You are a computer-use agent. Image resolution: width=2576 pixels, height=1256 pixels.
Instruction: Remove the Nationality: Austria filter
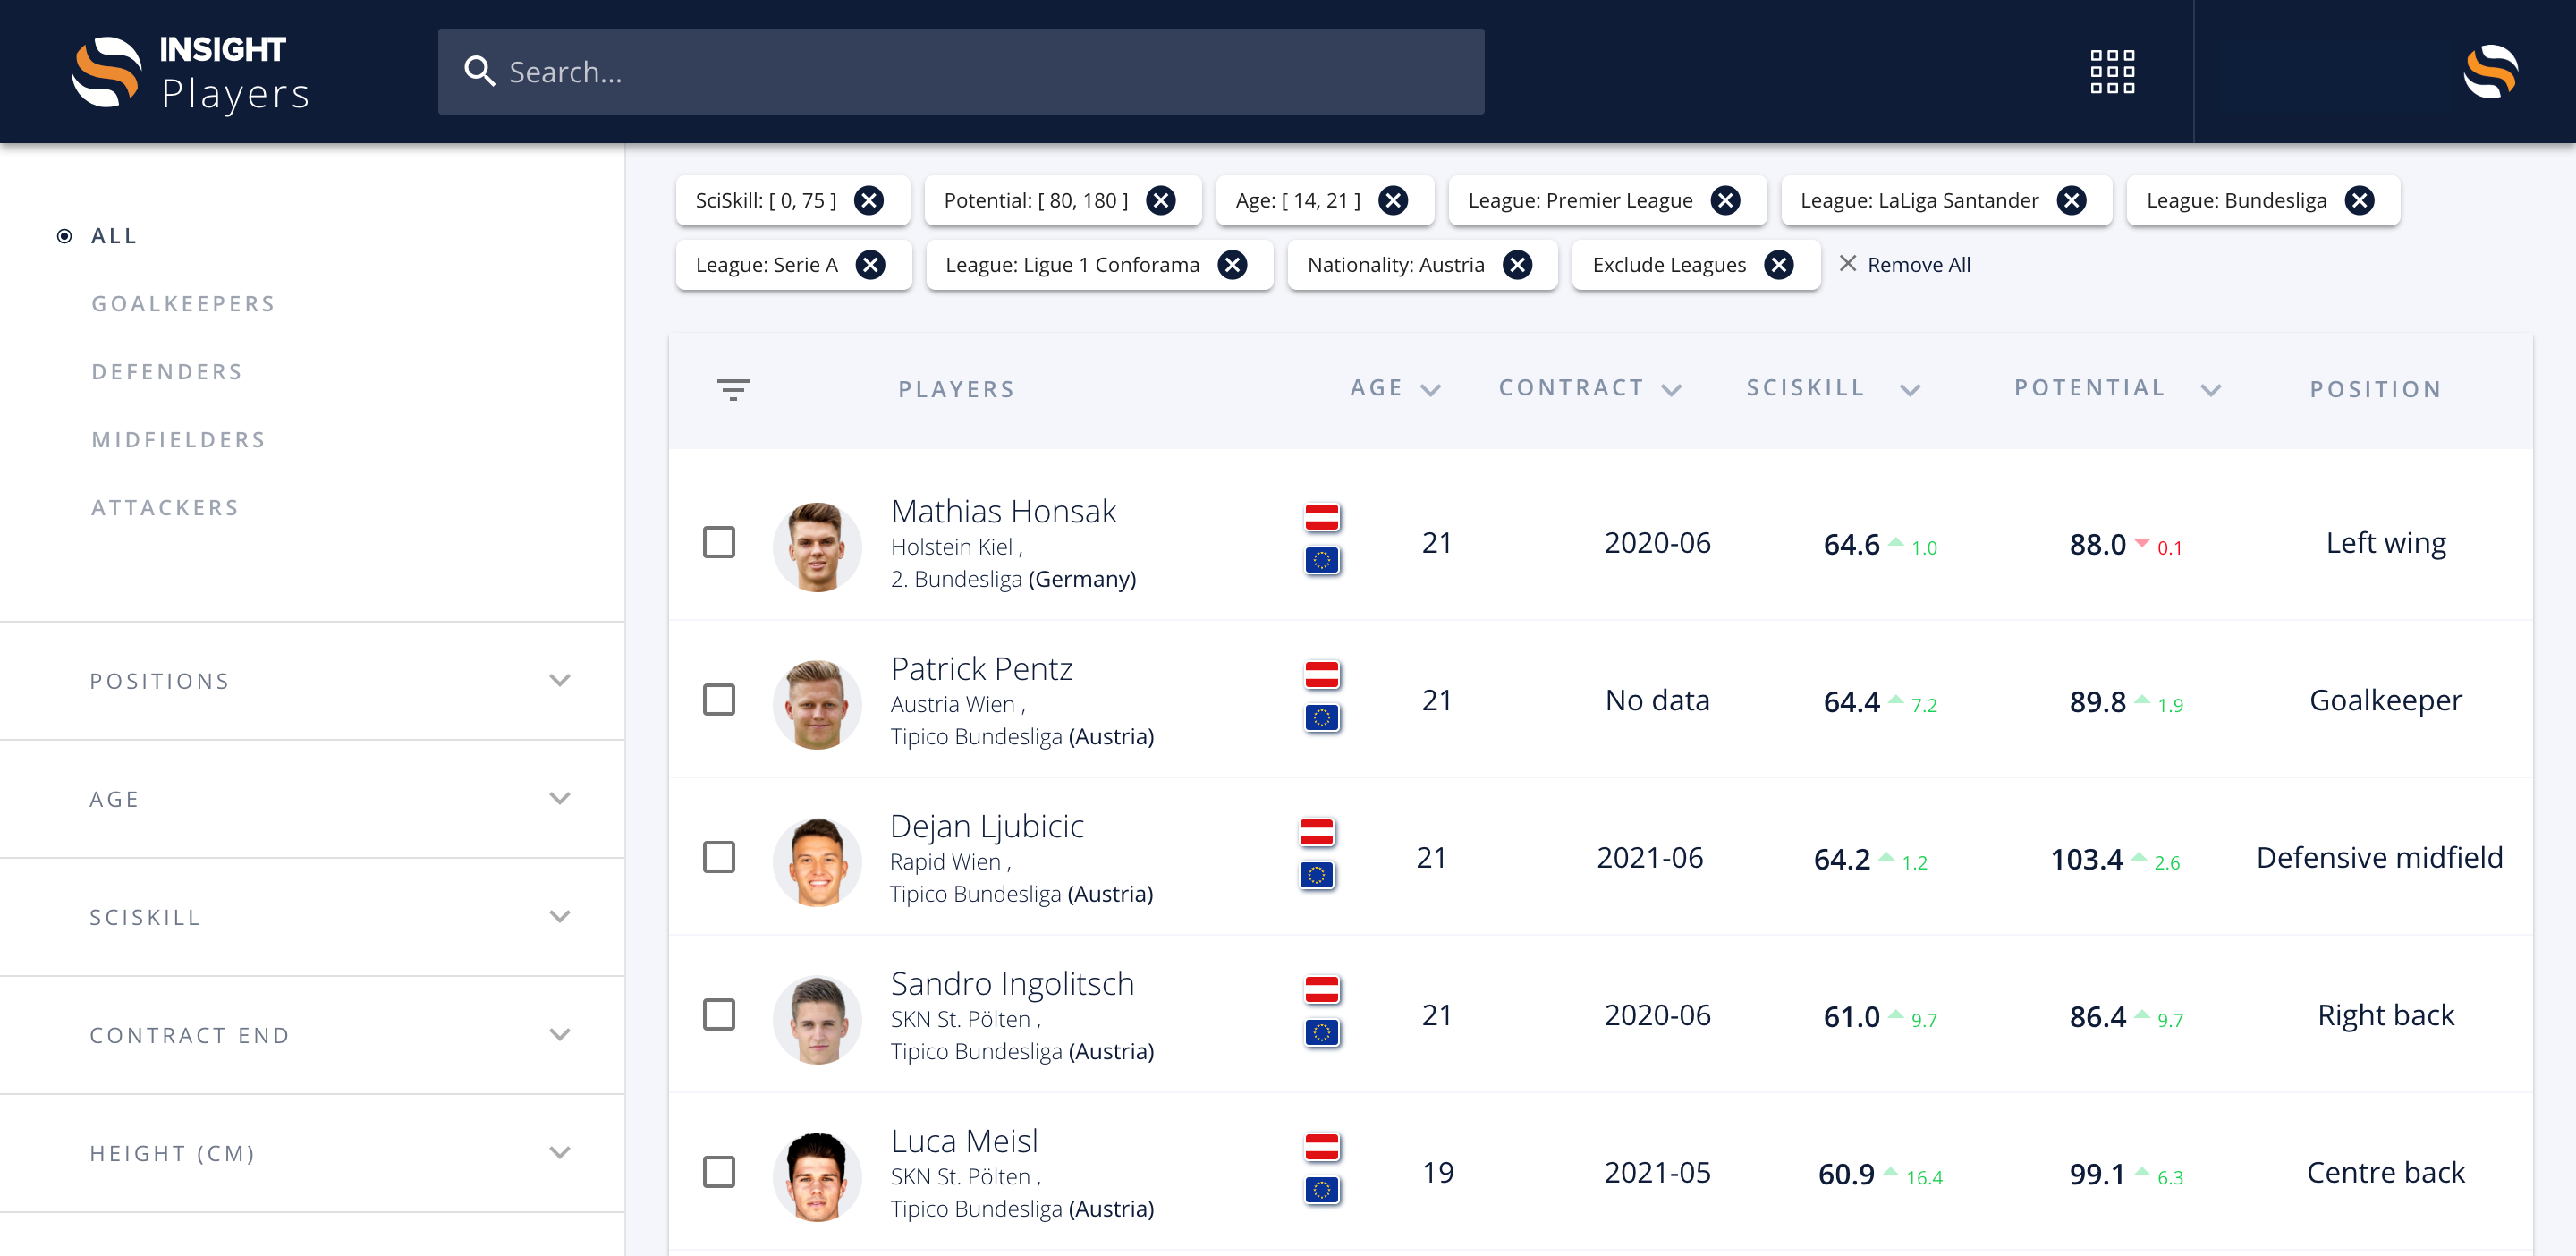click(1517, 265)
